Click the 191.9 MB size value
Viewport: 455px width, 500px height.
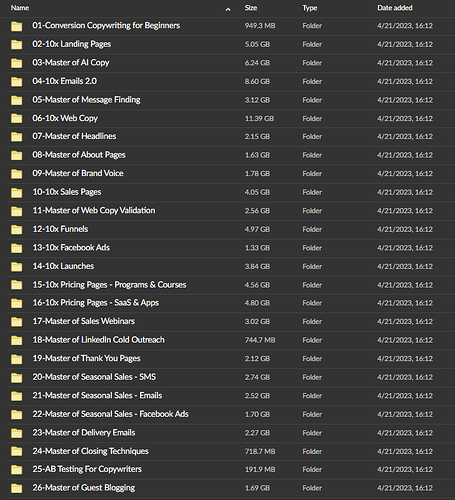(260, 470)
